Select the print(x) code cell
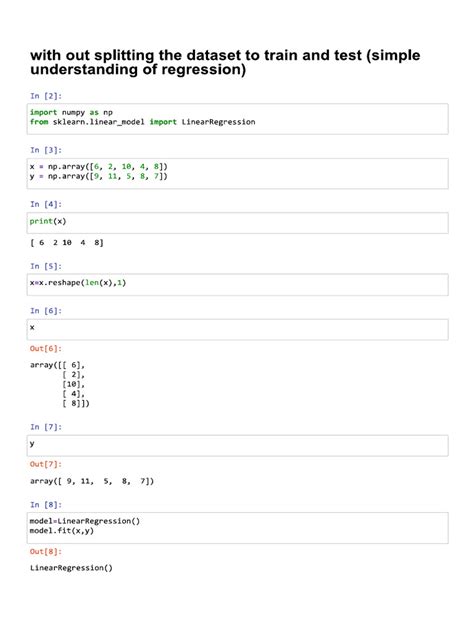Screen dimensions: 474x632 (237, 223)
